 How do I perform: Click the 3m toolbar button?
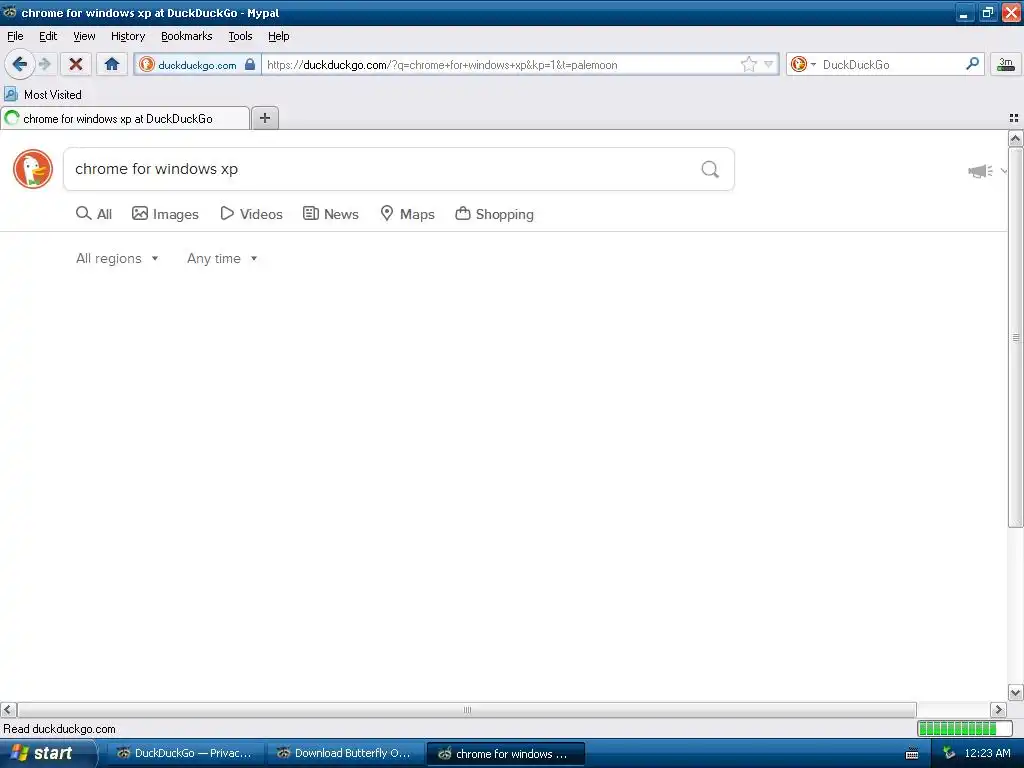click(1006, 64)
